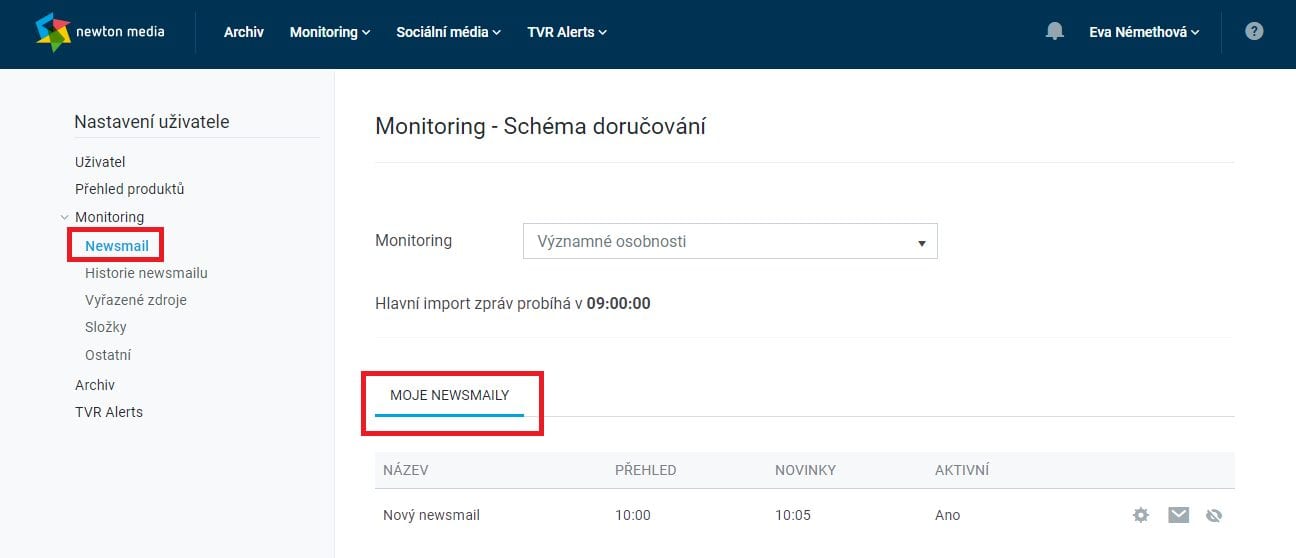Toggle visibility eye of Nový newsmail
Image resolution: width=1296 pixels, height=558 pixels.
coord(1215,516)
